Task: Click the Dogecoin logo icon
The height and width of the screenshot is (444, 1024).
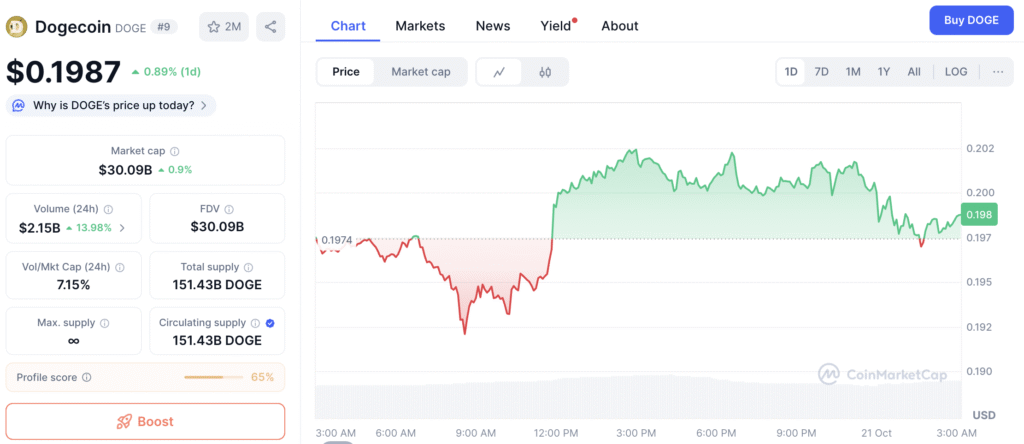Action: pyautogui.click(x=17, y=27)
